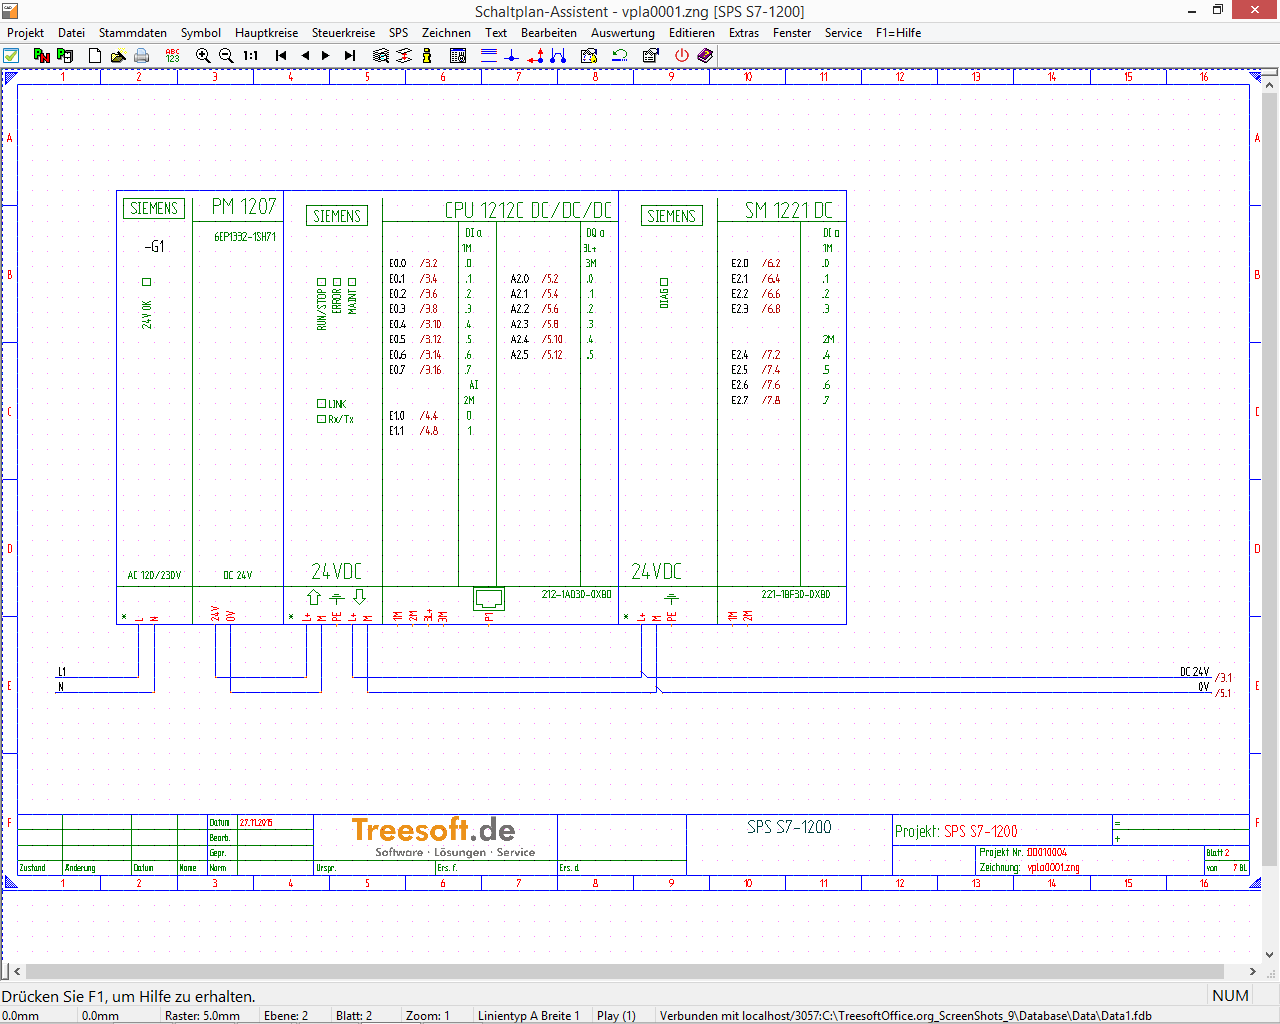Go to the next sheet arrow
The image size is (1280, 1024).
tap(326, 56)
